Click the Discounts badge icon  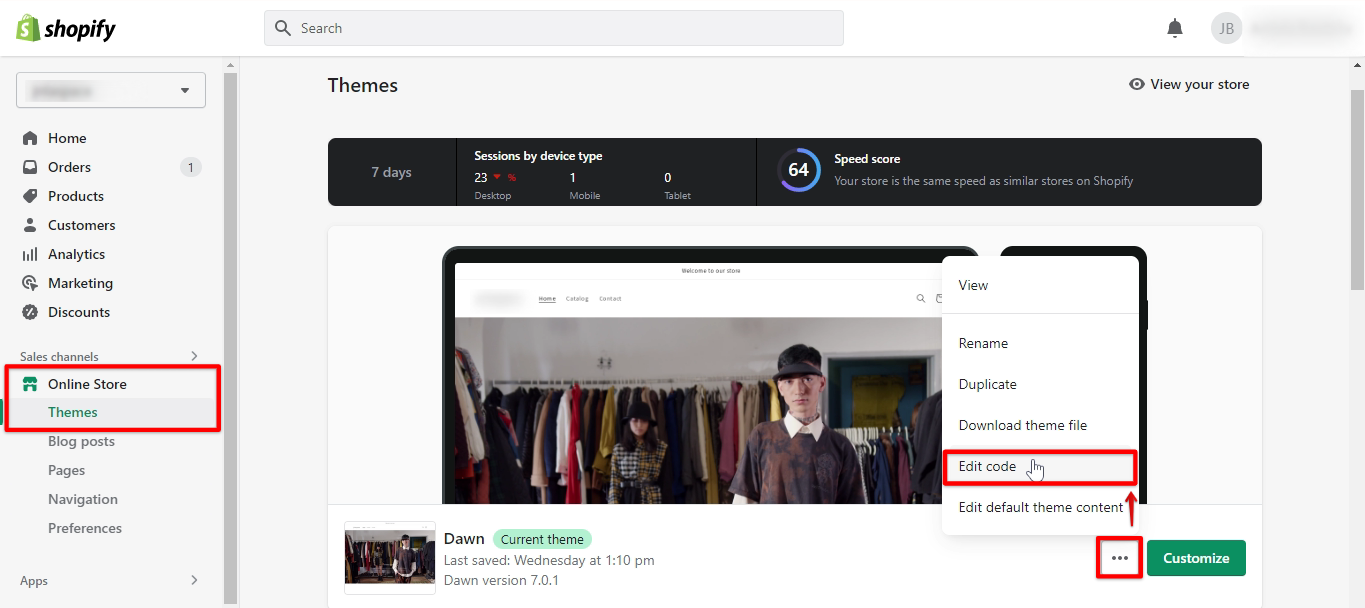click(x=30, y=312)
